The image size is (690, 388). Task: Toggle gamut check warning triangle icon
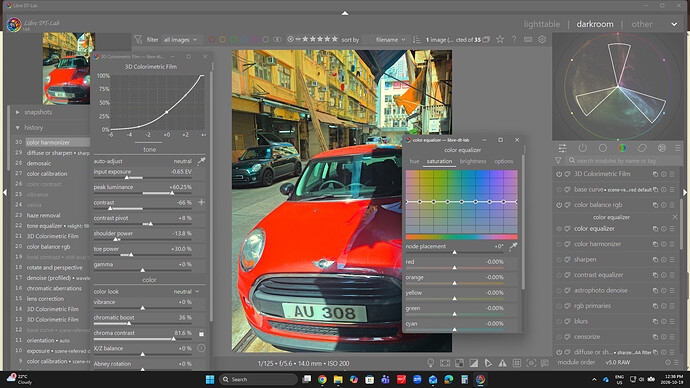503,363
